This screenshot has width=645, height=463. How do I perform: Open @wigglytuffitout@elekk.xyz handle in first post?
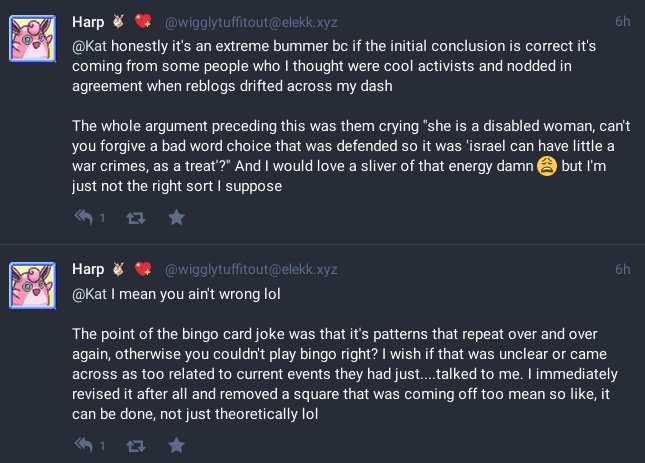[251, 22]
